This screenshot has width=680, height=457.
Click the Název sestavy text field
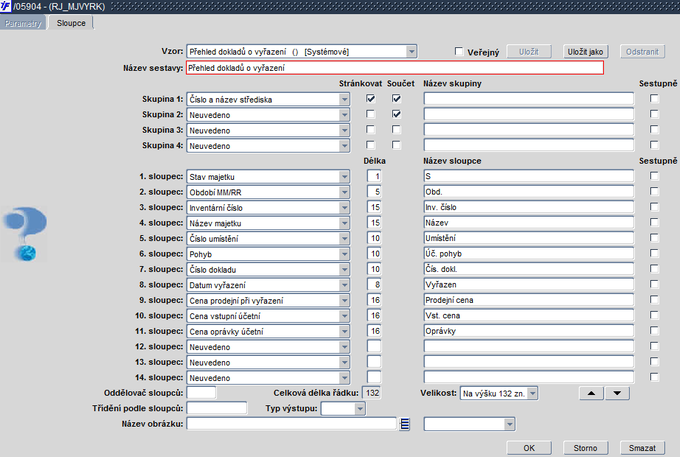point(395,68)
